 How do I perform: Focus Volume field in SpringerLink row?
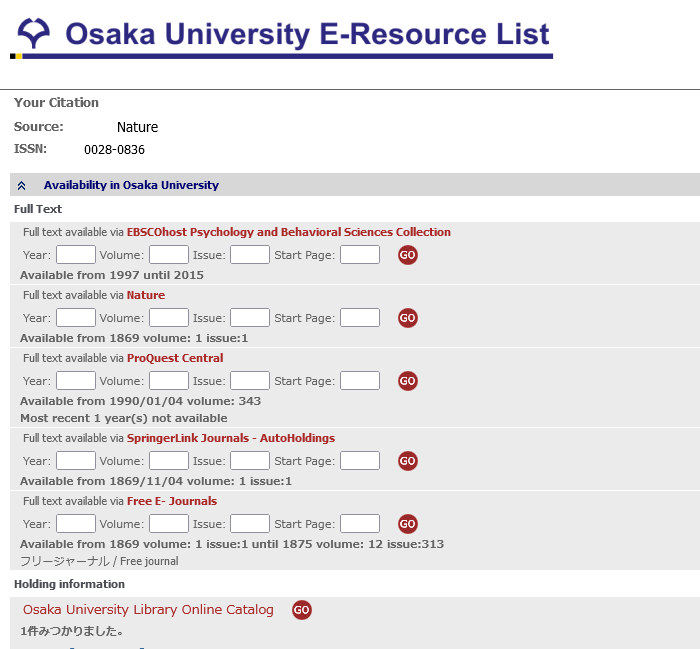(x=169, y=460)
